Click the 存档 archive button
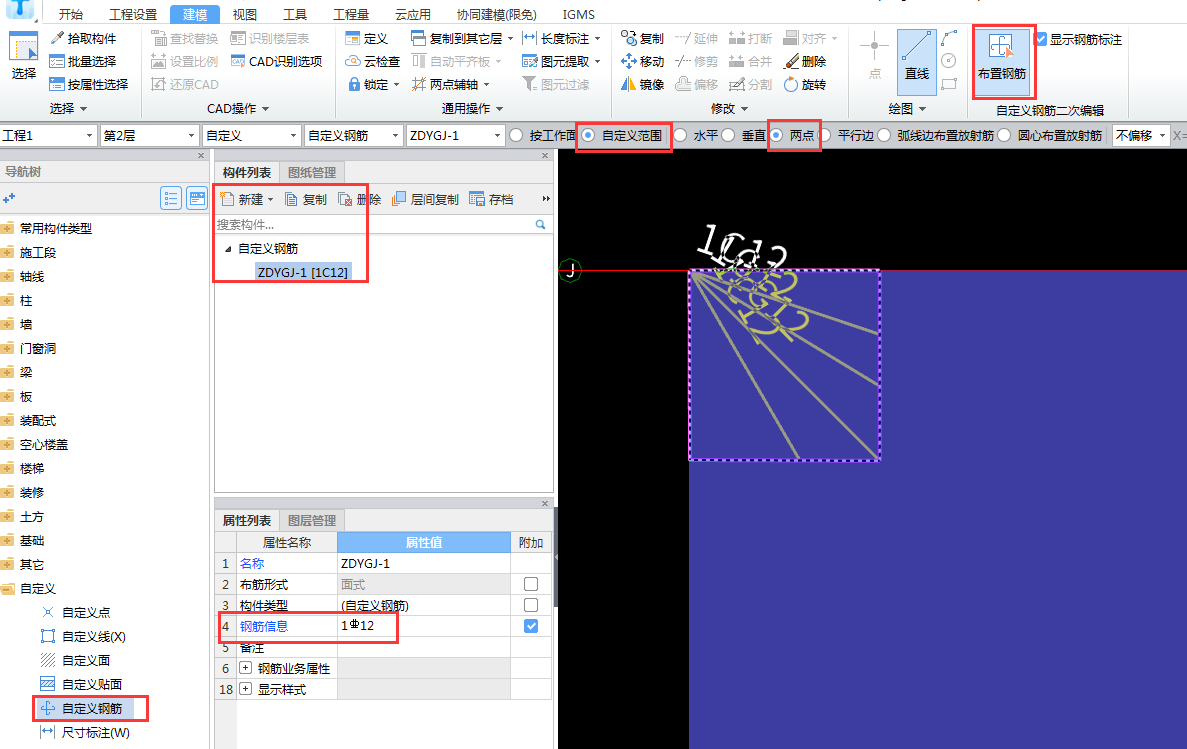This screenshot has height=749, width=1187. (491, 199)
